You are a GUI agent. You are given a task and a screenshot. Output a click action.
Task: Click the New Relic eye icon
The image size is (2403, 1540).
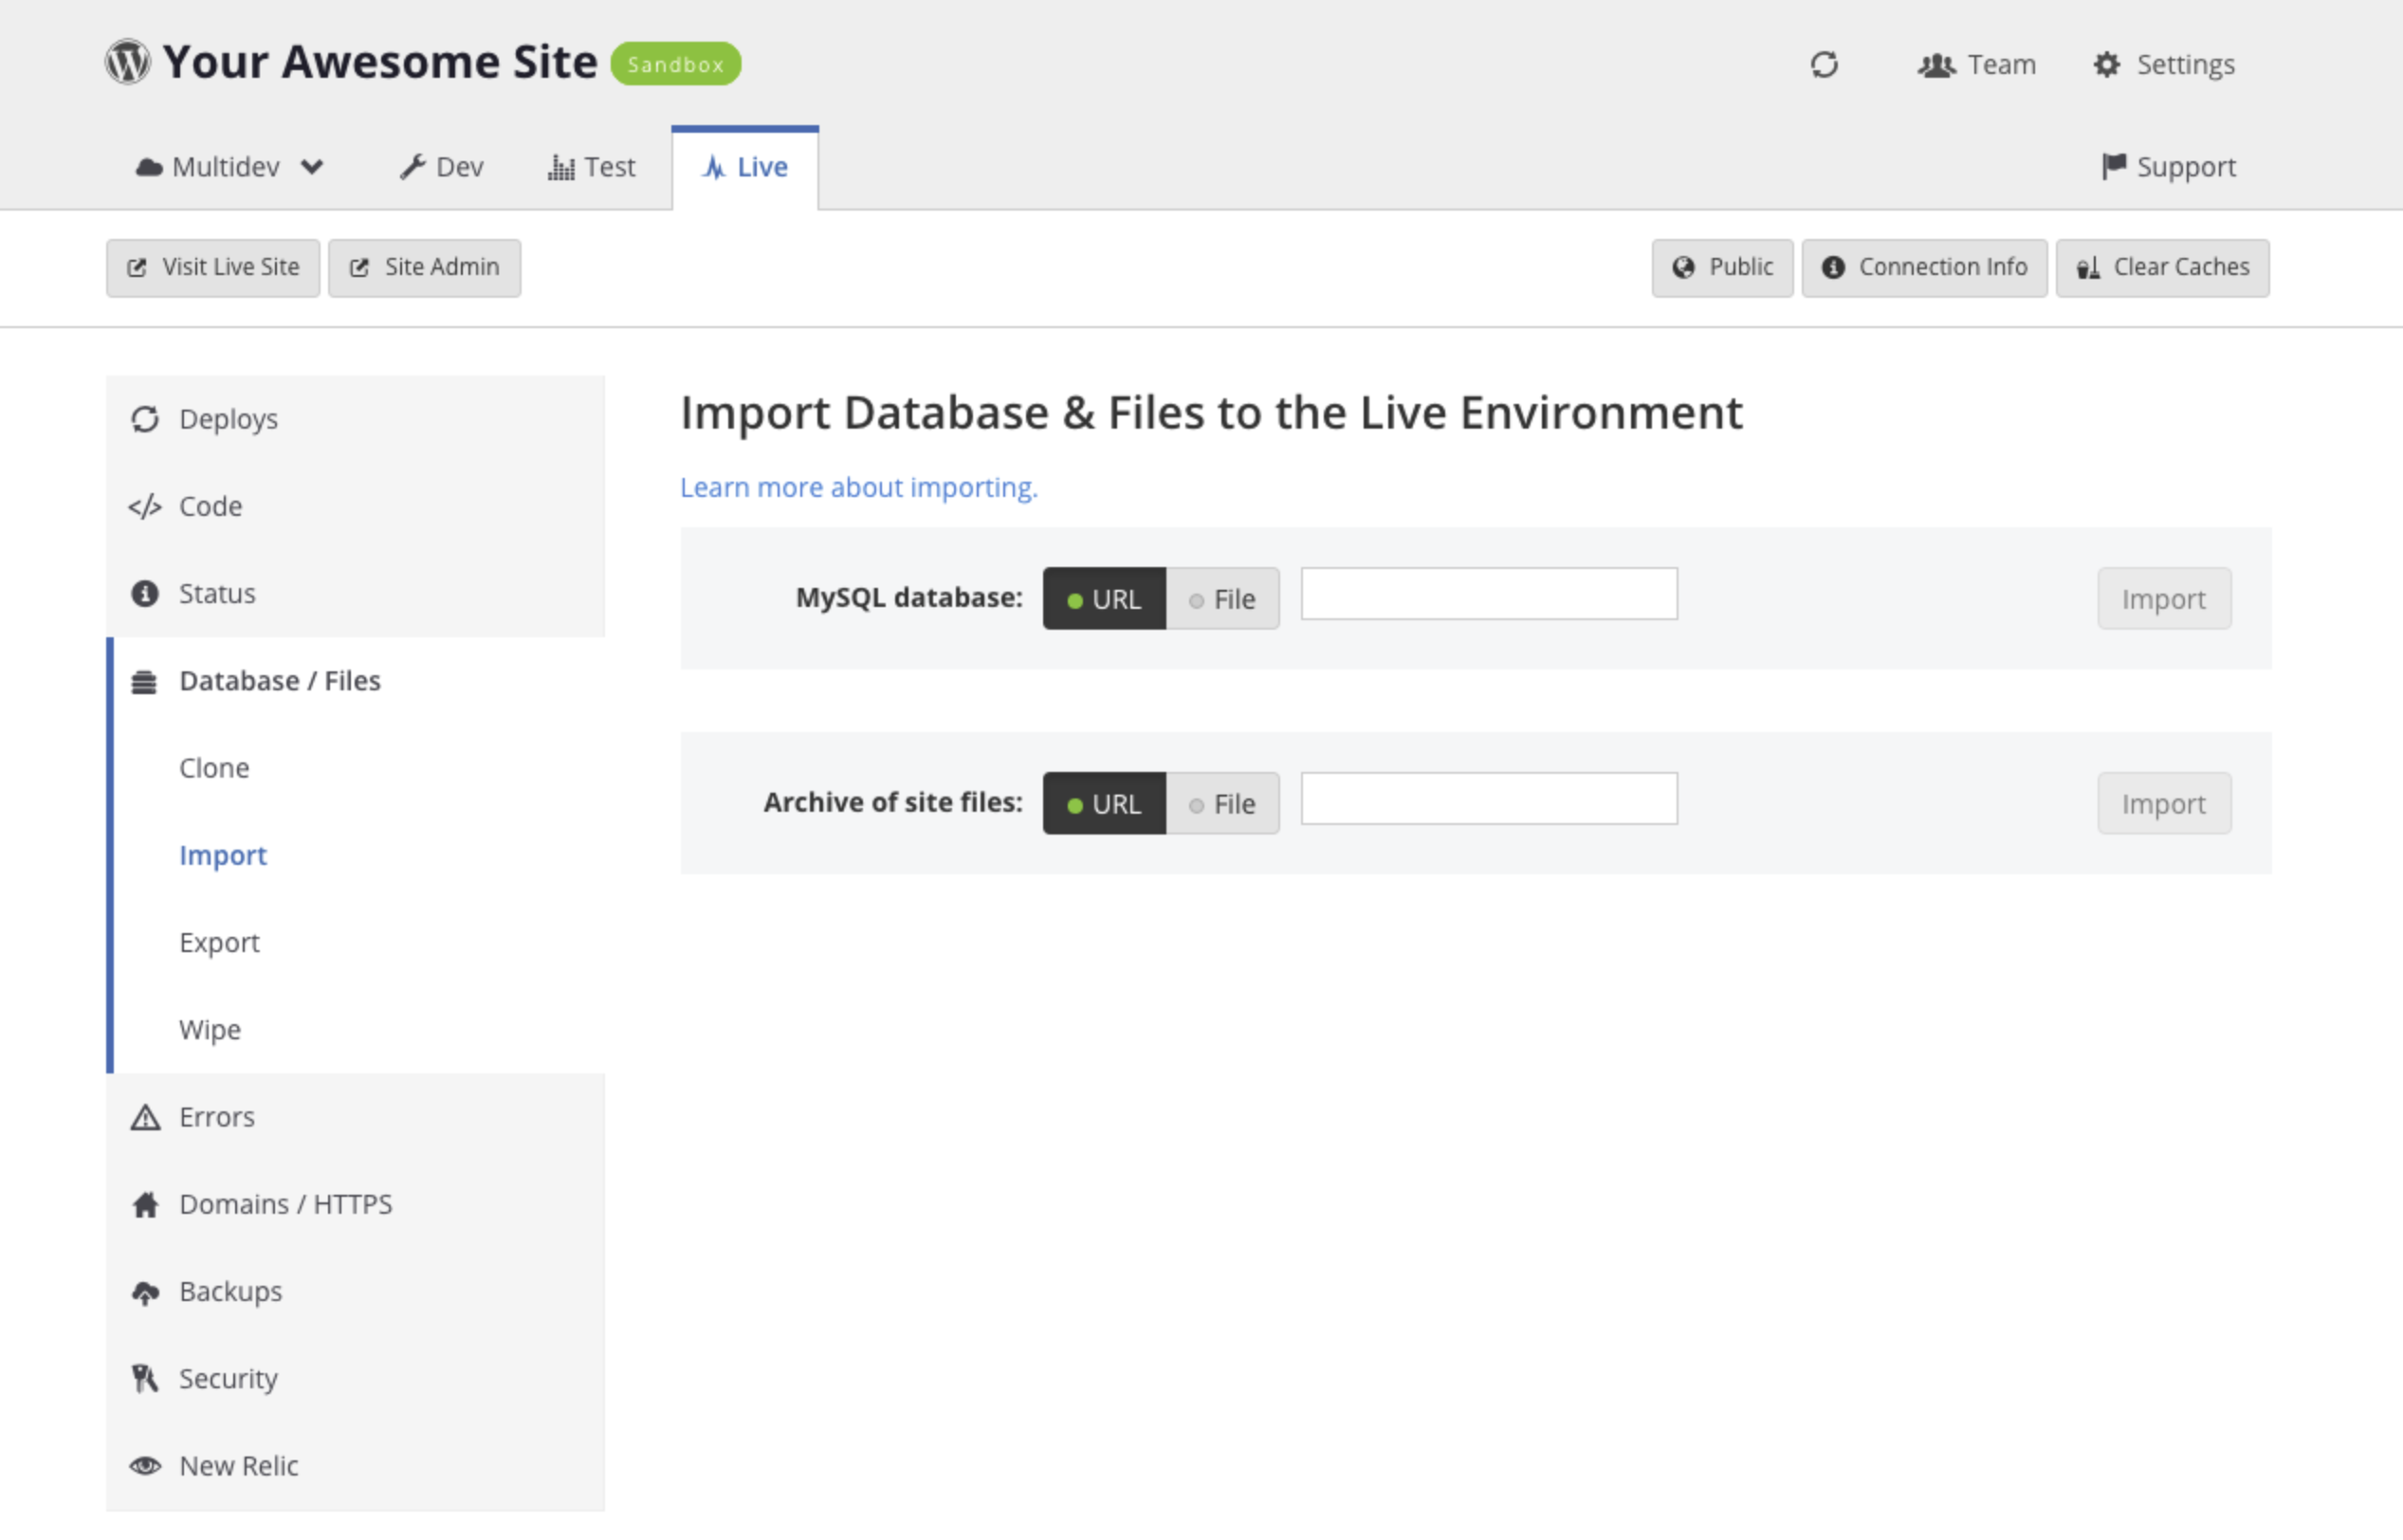click(145, 1466)
